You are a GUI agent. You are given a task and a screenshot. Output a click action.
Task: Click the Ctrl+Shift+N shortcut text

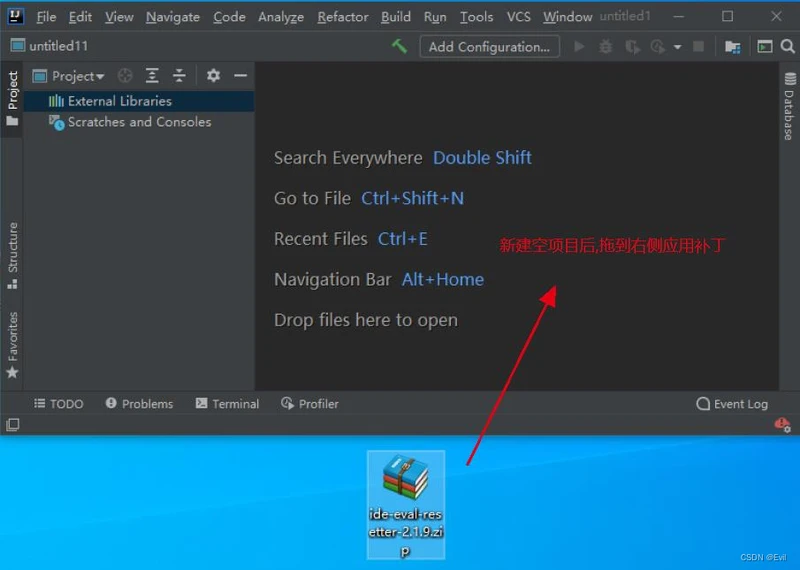tap(412, 198)
